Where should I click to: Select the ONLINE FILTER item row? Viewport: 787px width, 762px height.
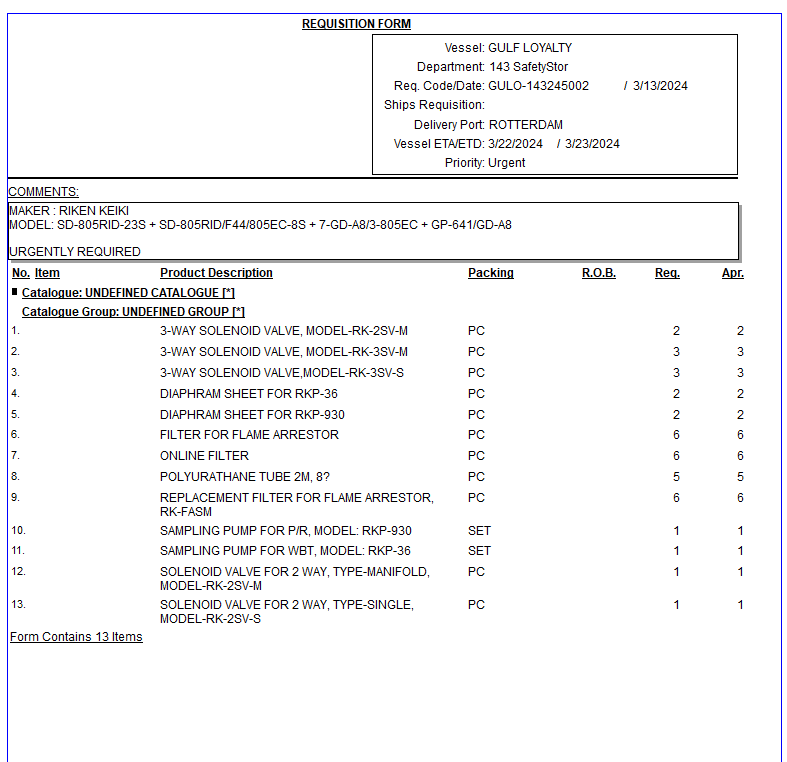[204, 456]
